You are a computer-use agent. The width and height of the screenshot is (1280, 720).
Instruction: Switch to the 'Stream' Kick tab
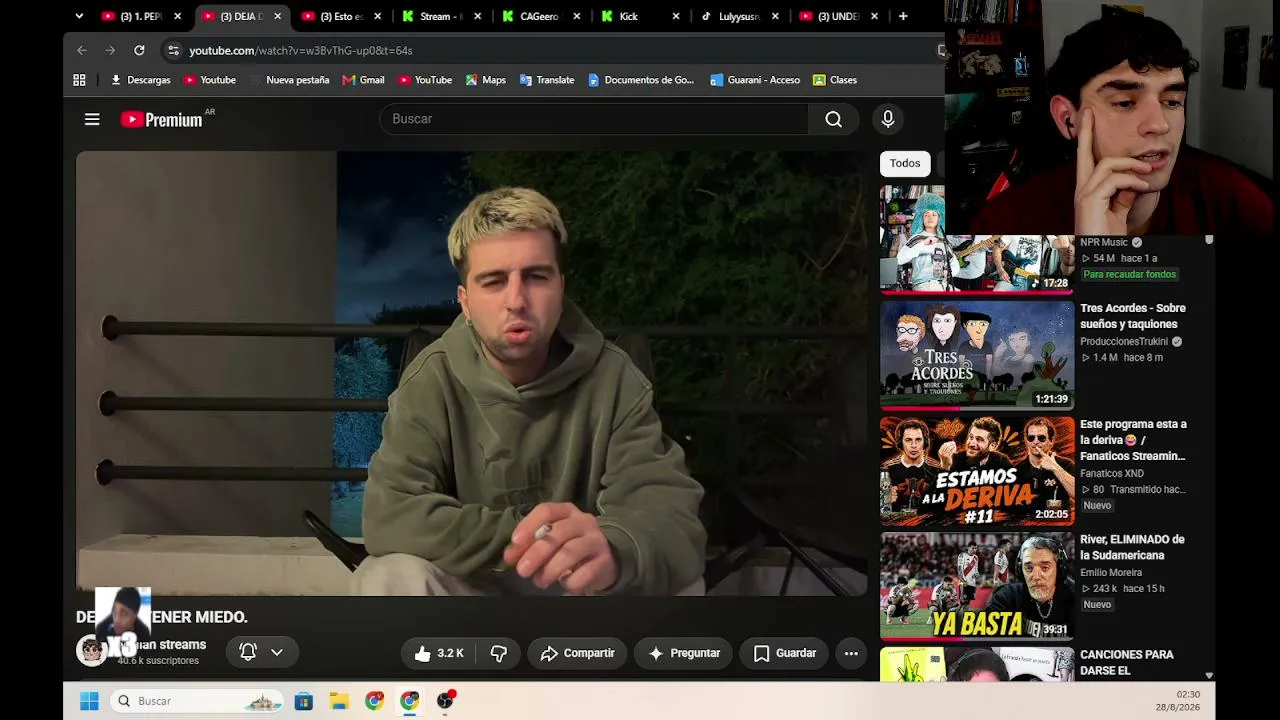pos(441,16)
